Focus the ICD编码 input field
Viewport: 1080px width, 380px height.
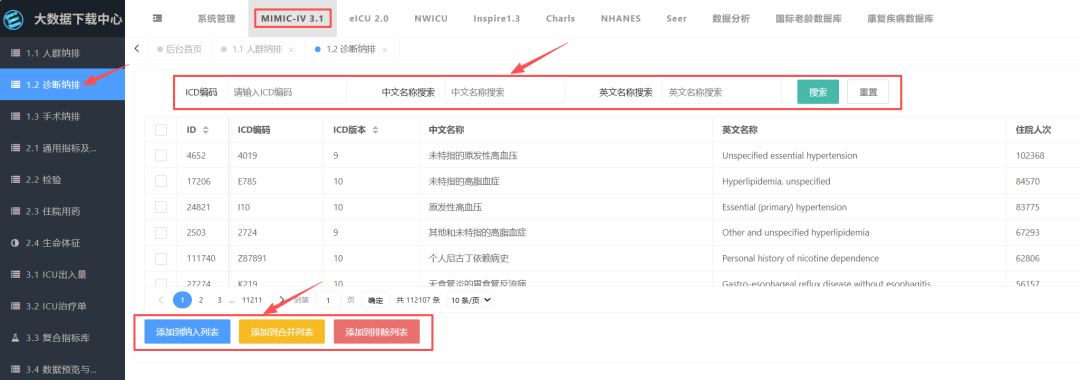287,92
